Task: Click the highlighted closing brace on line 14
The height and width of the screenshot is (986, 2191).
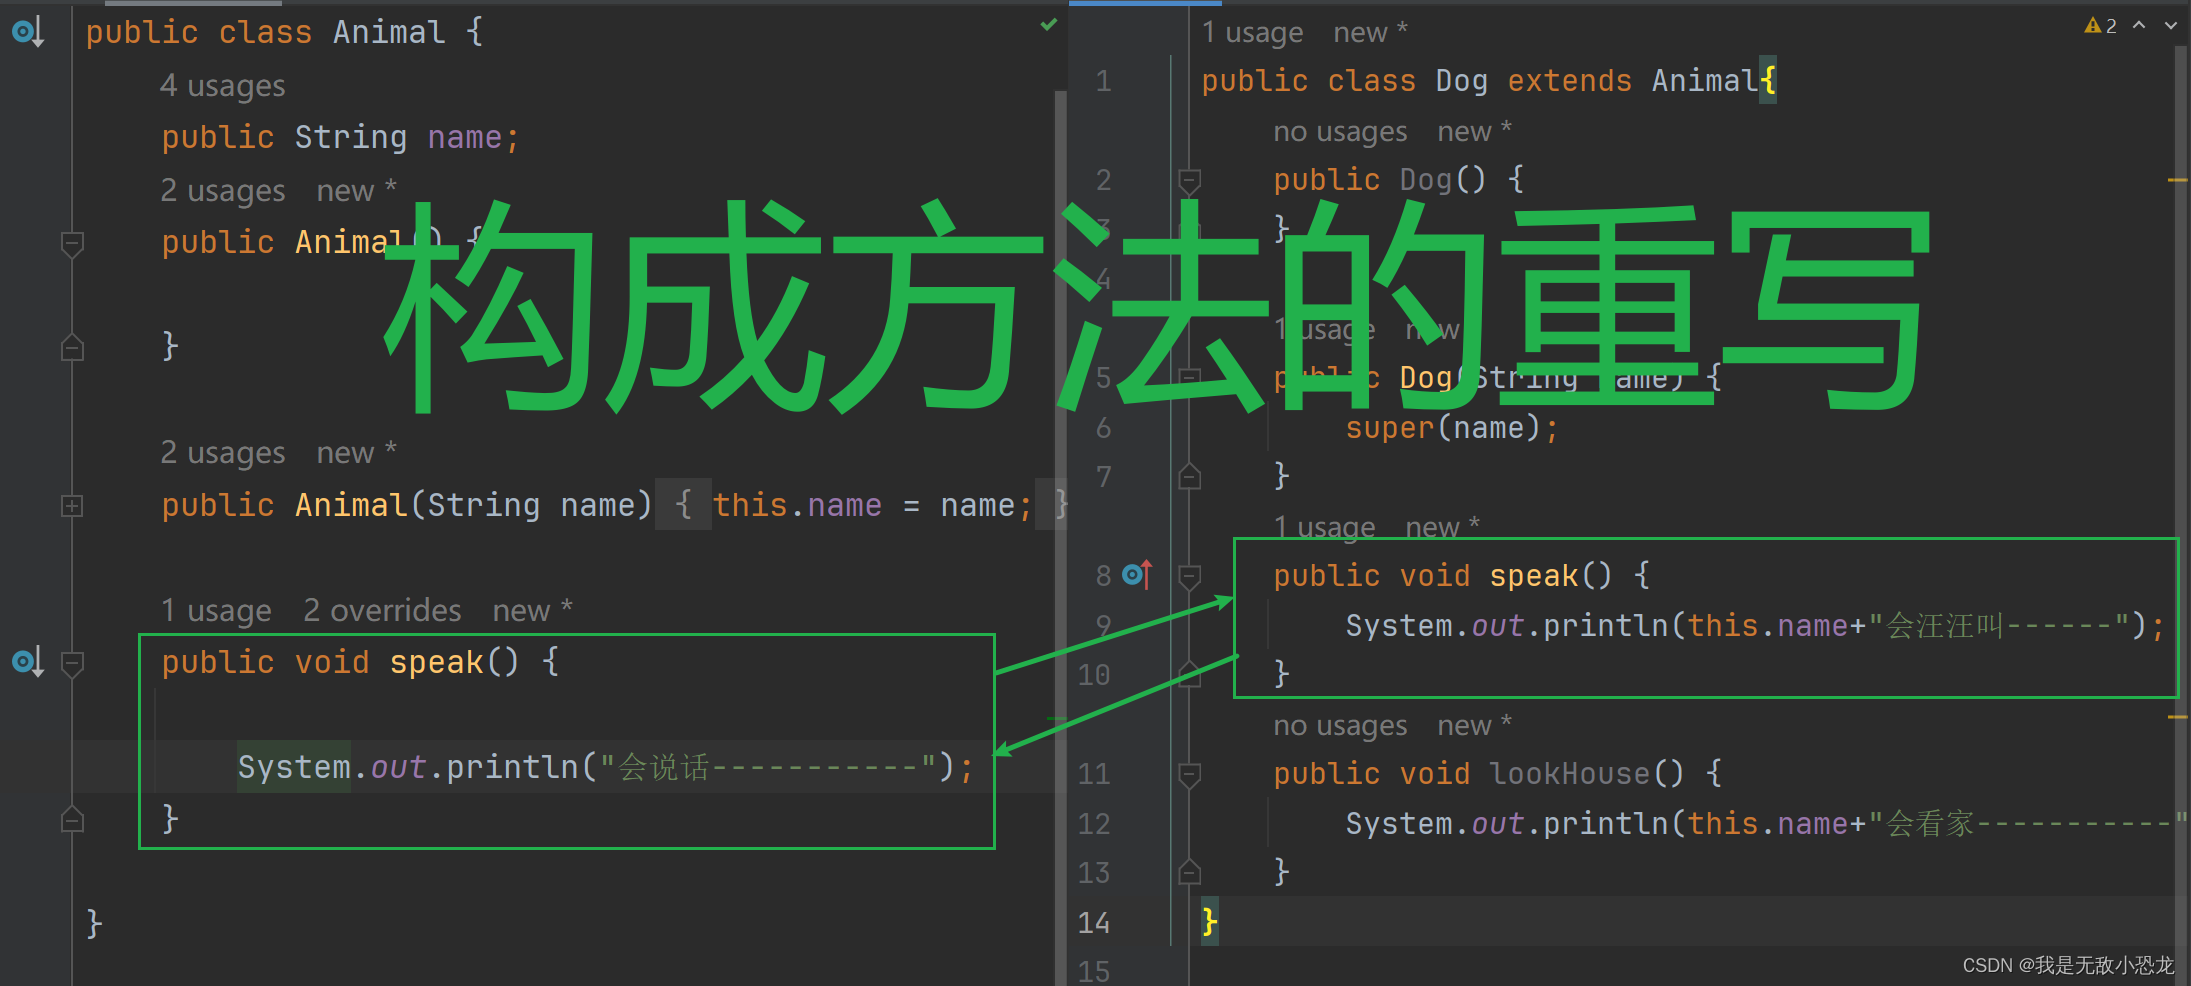Action: tap(1210, 921)
